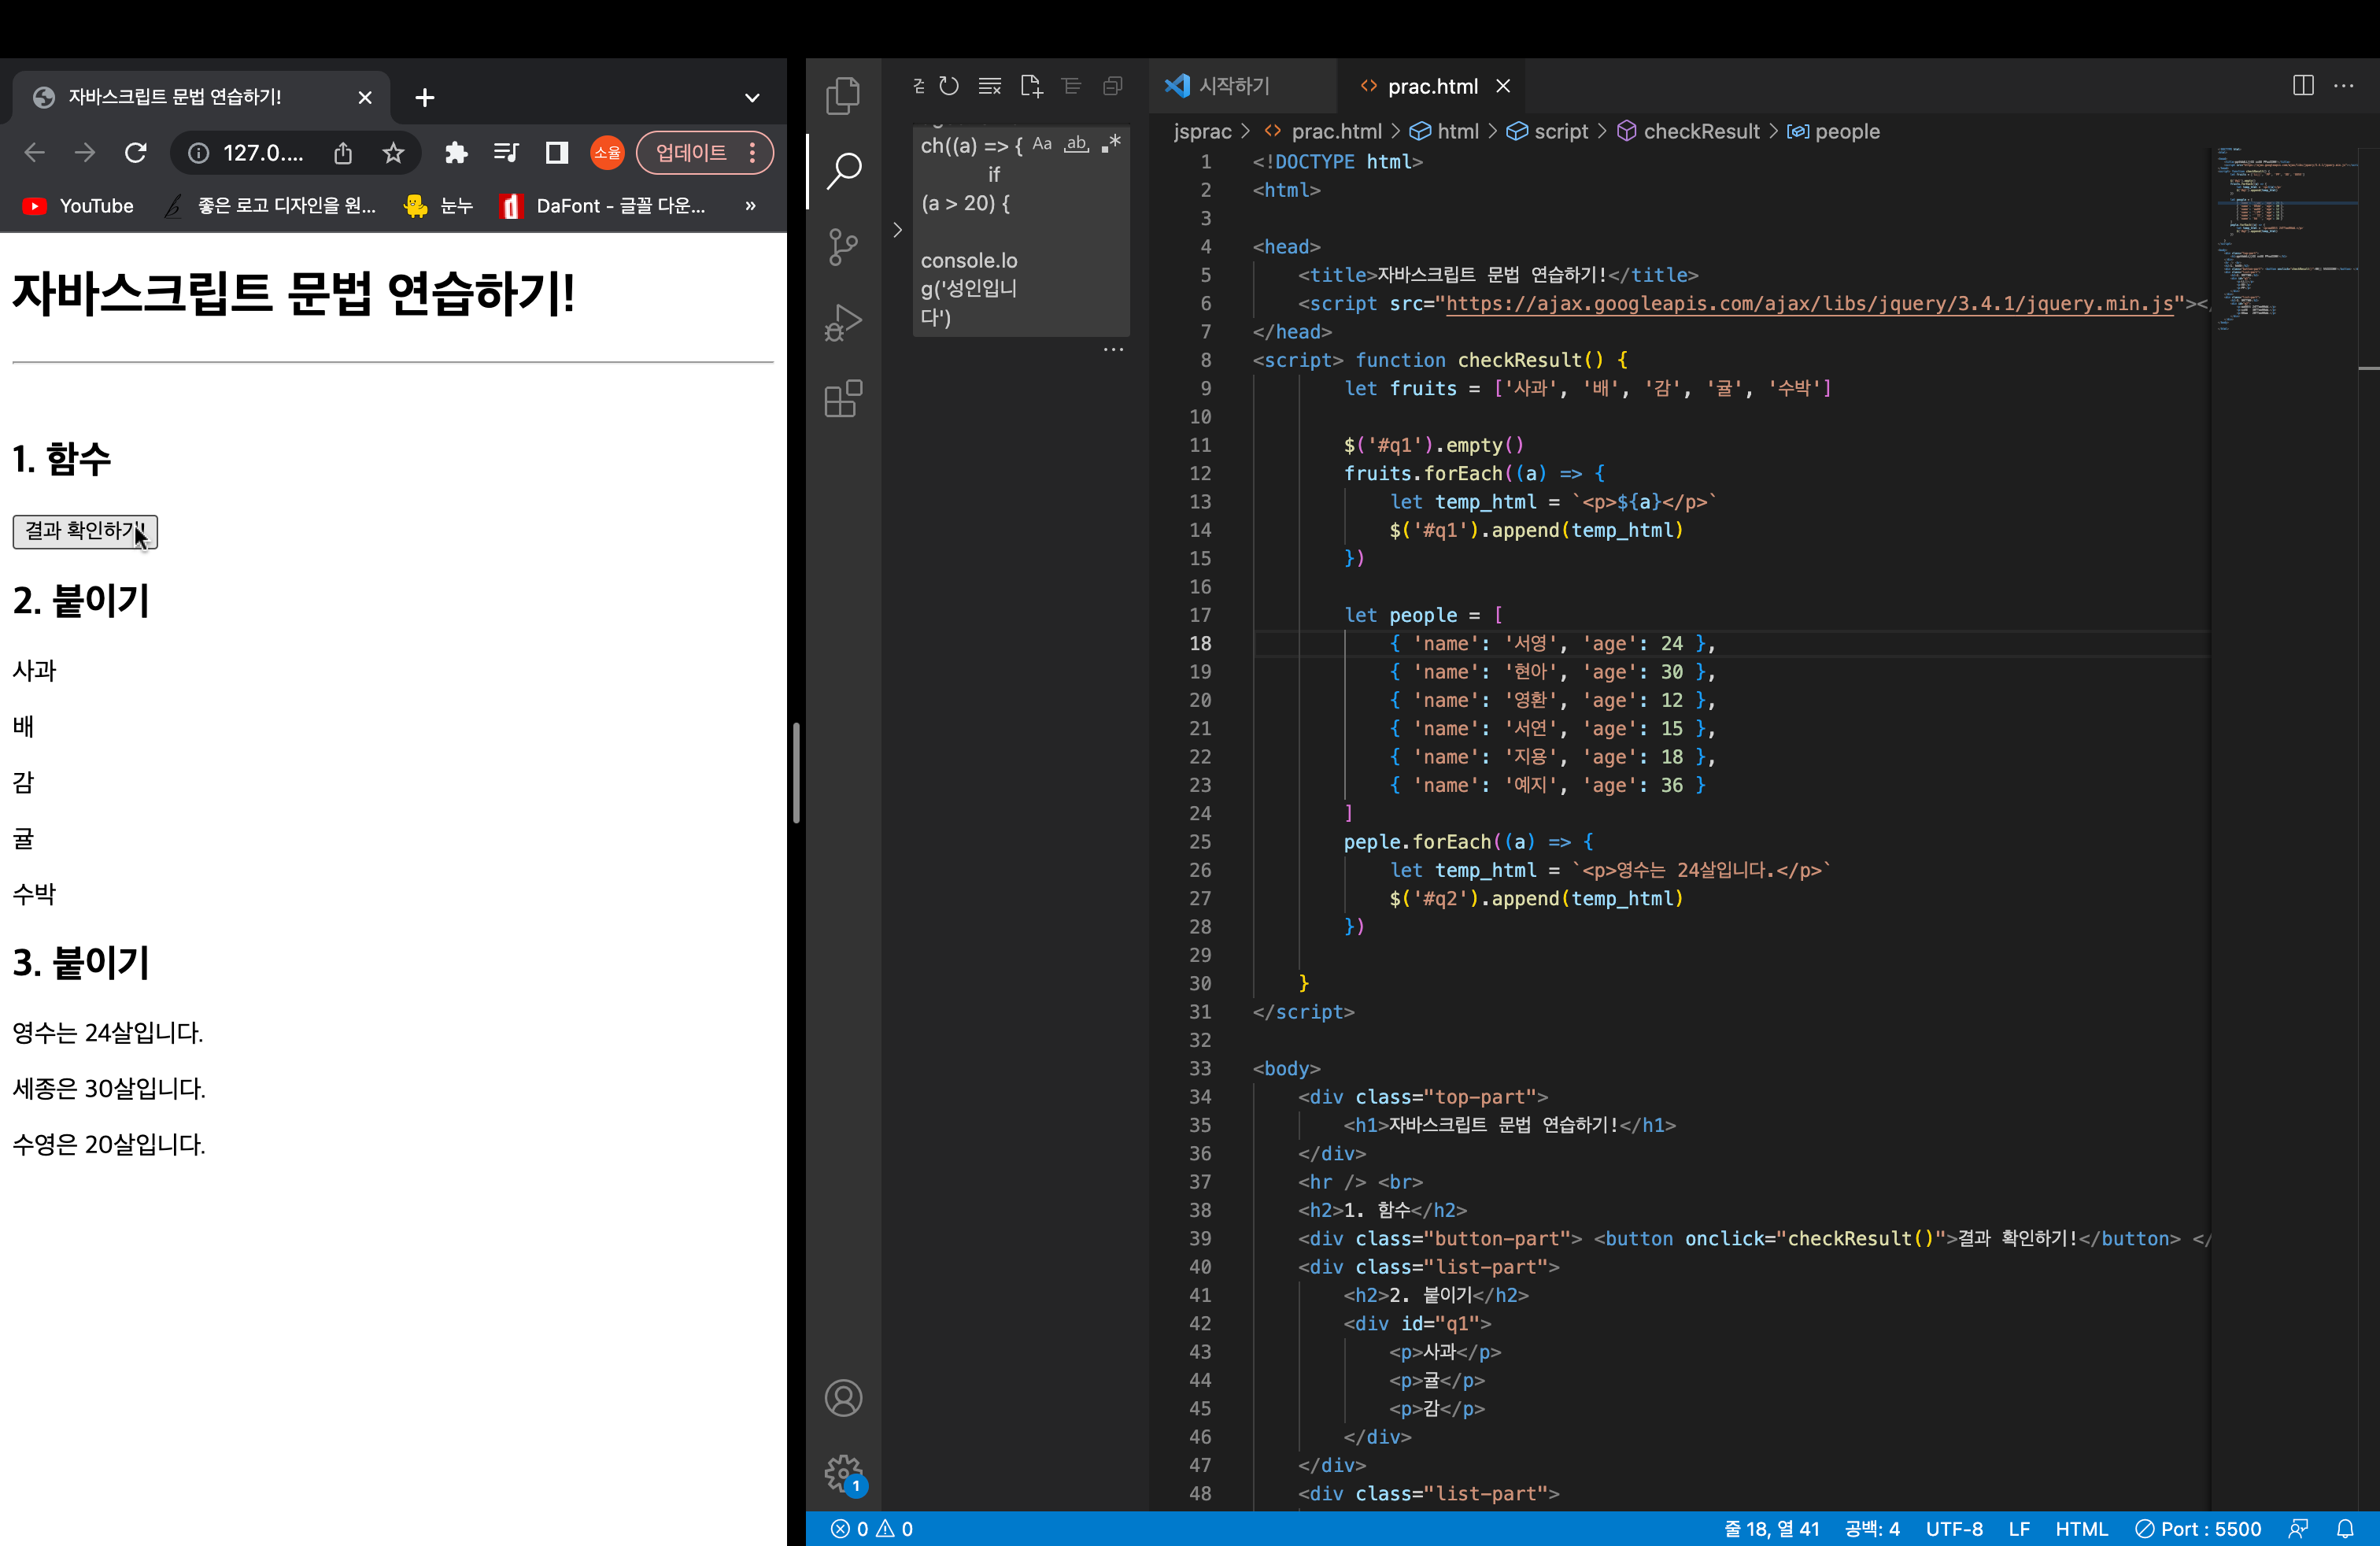2380x1546 pixels.
Task: Open the DaFont bookmark
Action: point(603,206)
